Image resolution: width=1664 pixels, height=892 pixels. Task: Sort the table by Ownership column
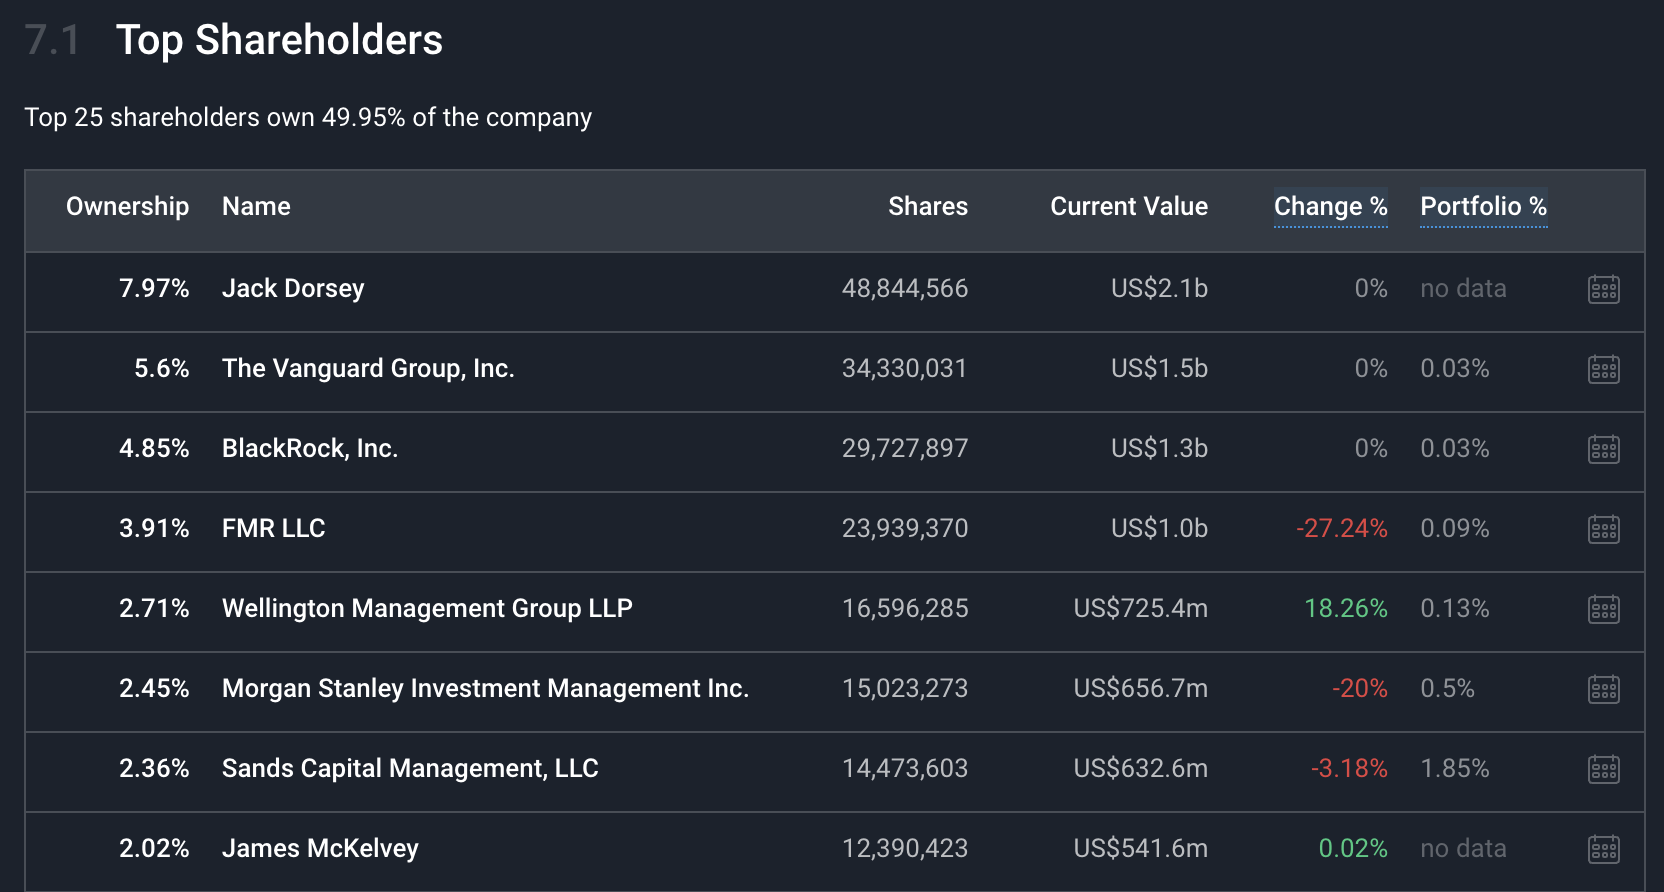pos(127,207)
